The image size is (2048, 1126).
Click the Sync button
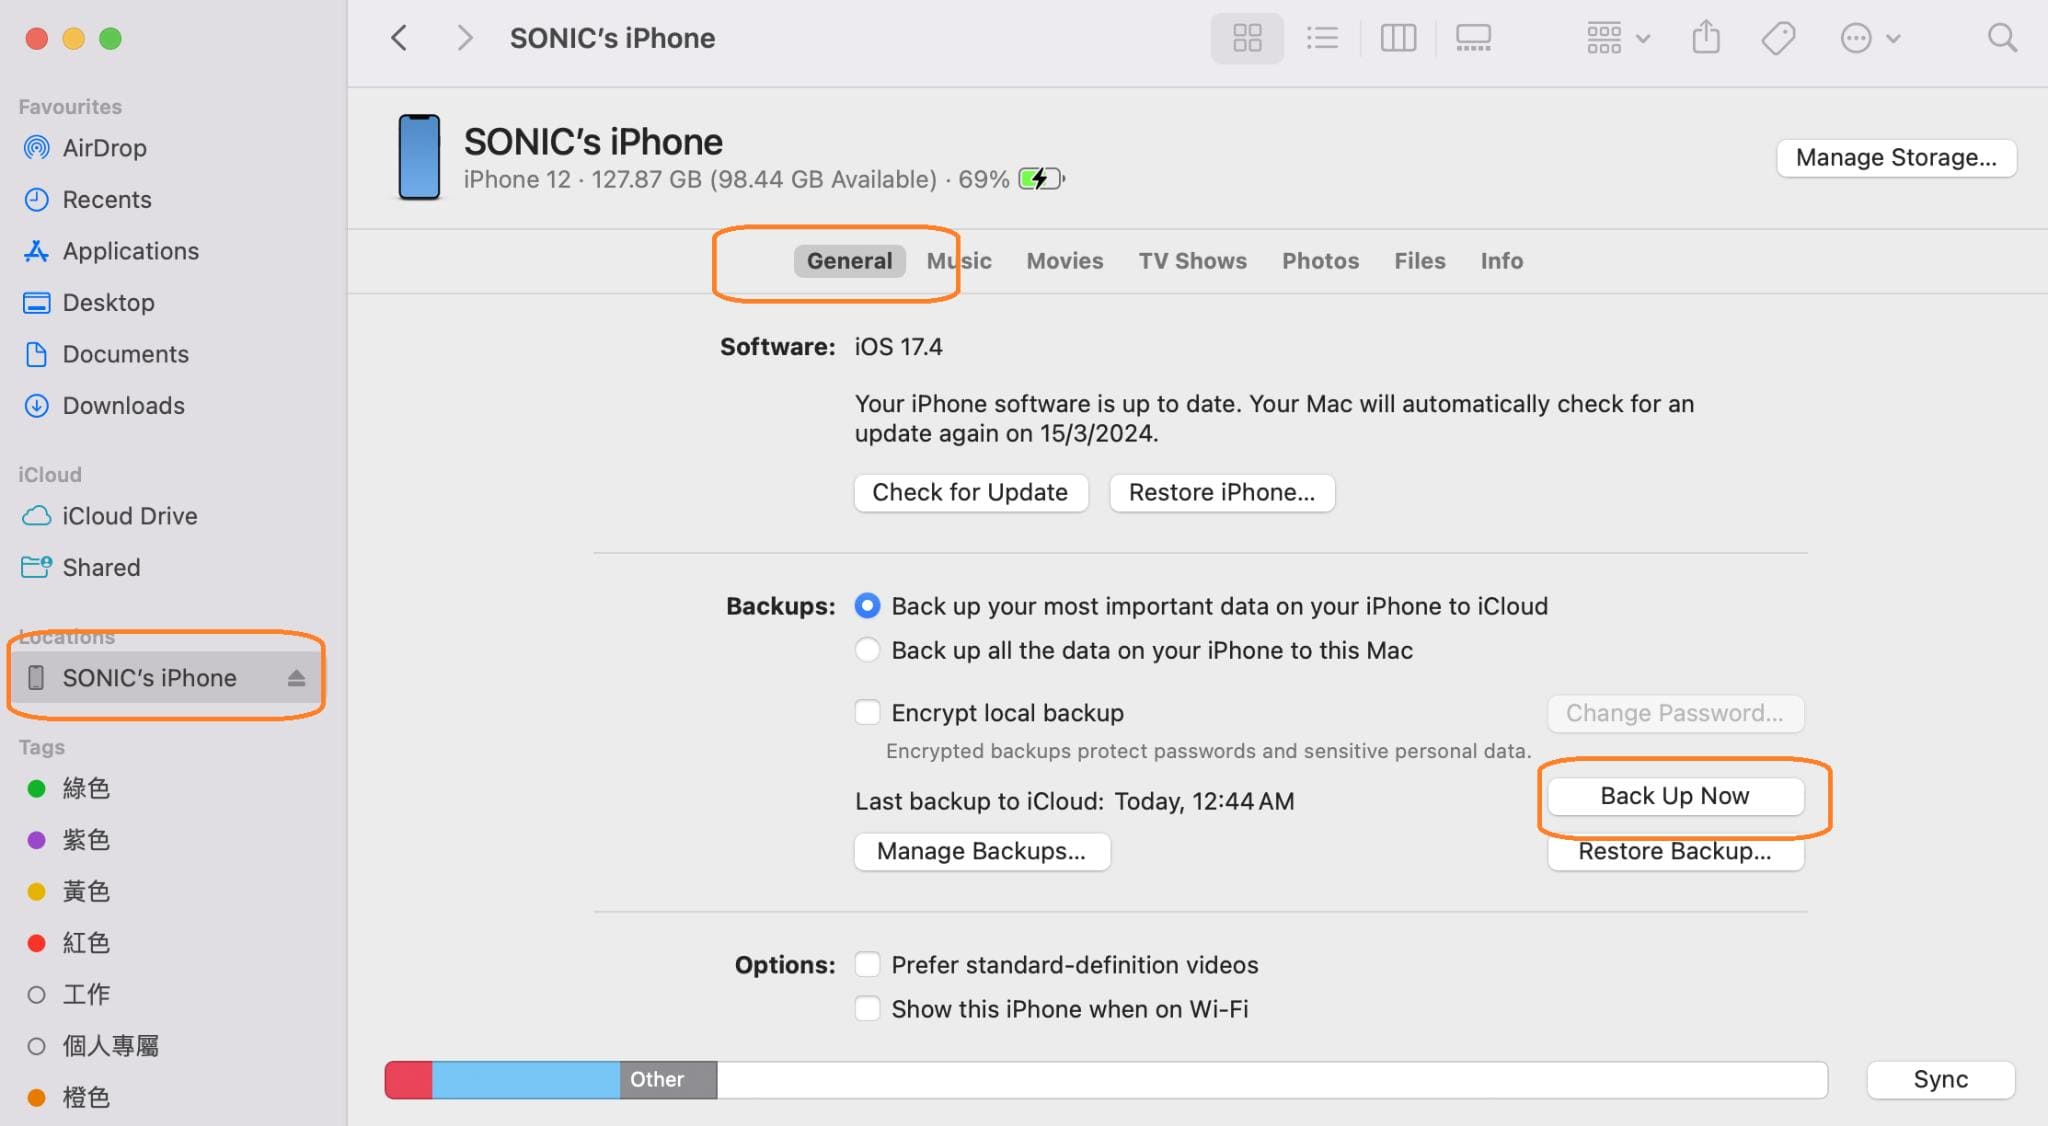coord(1940,1079)
